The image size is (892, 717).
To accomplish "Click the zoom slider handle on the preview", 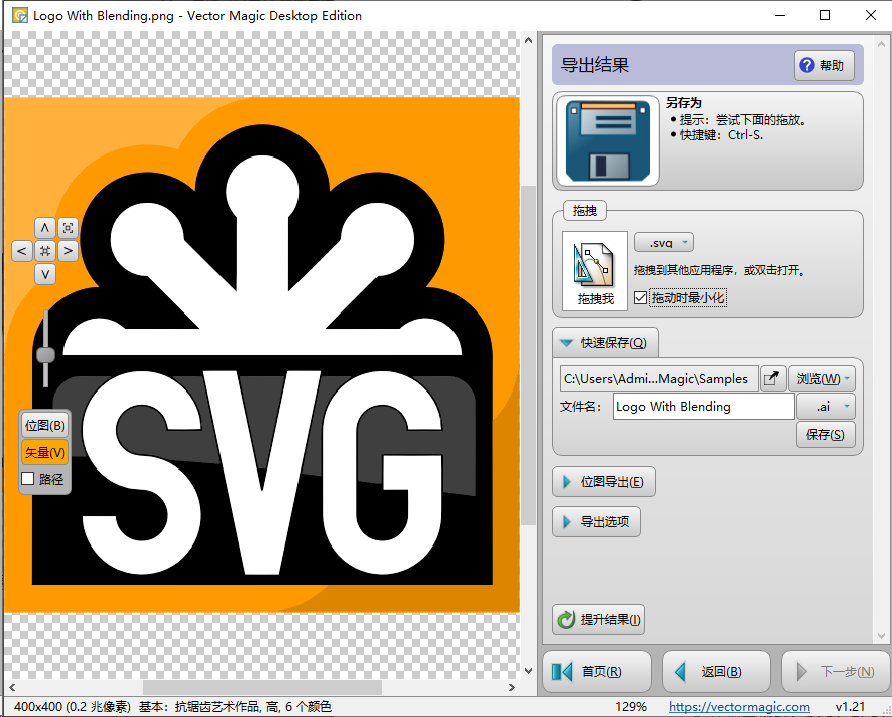I will click(x=46, y=355).
